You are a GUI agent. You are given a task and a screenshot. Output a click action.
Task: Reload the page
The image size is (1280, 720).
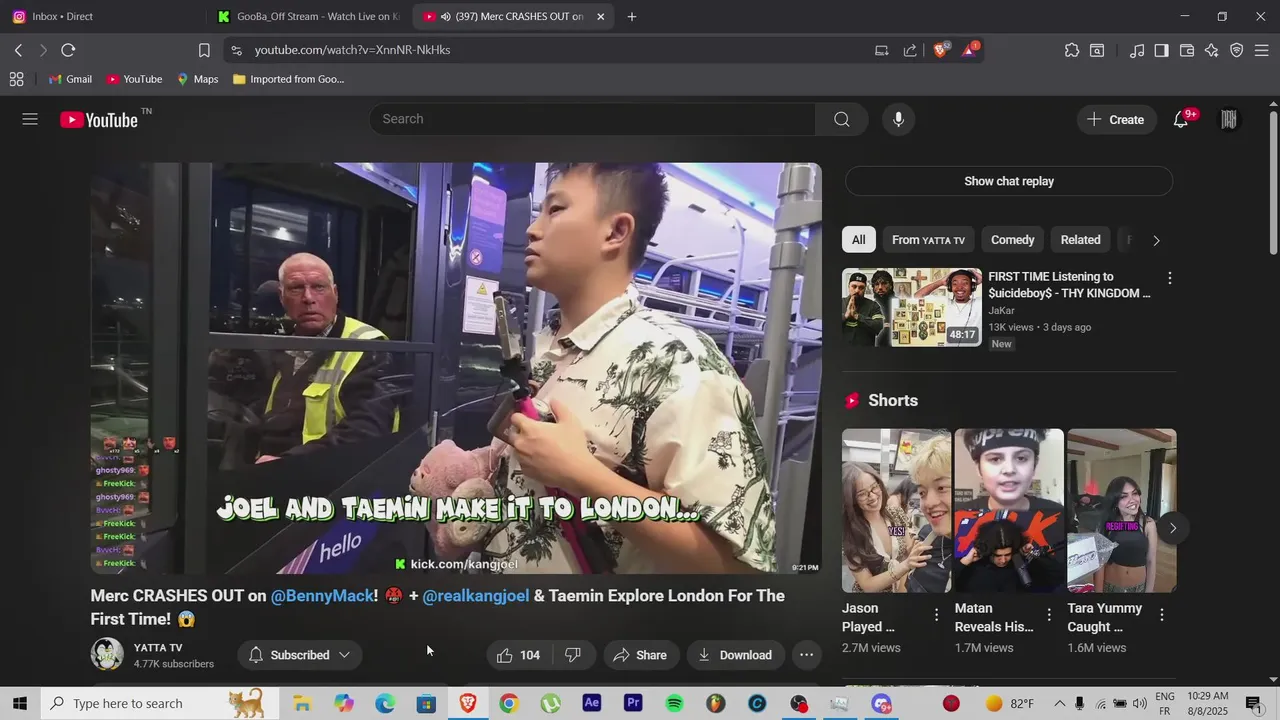tap(68, 50)
